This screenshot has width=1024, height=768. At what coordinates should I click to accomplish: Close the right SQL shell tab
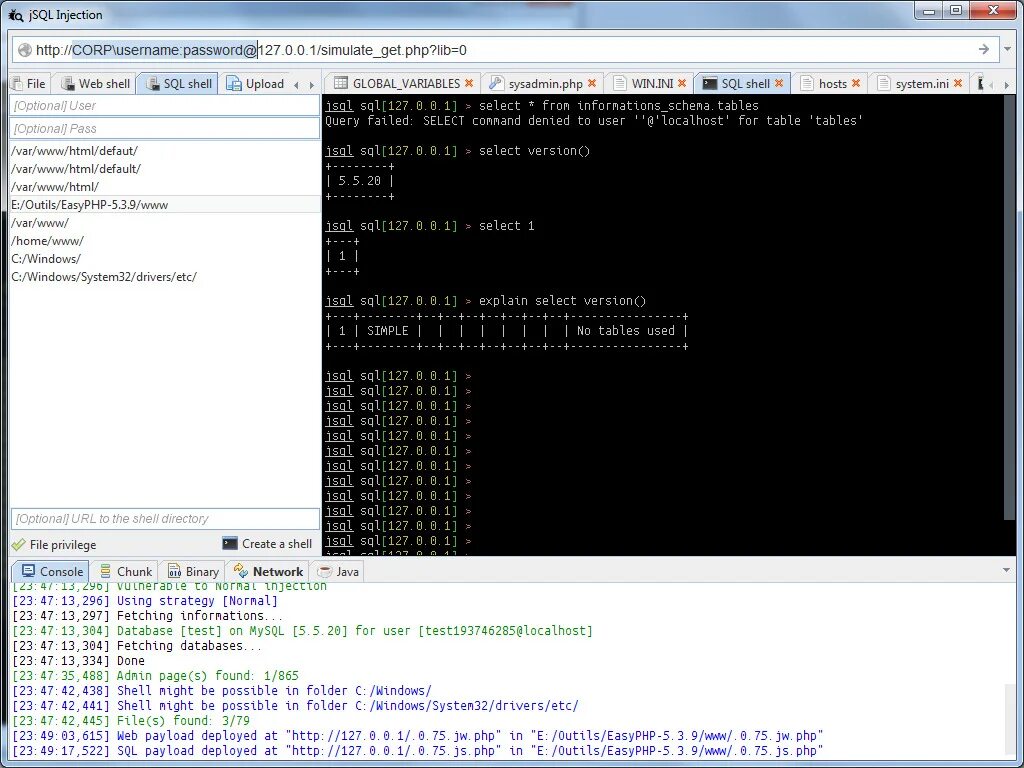coord(779,83)
